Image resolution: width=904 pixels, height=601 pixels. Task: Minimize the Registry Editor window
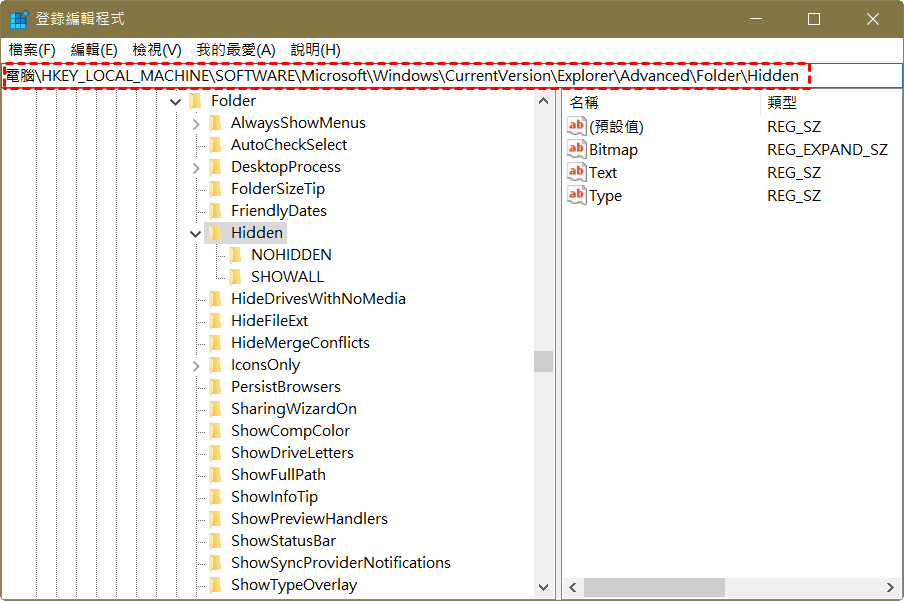pos(756,19)
